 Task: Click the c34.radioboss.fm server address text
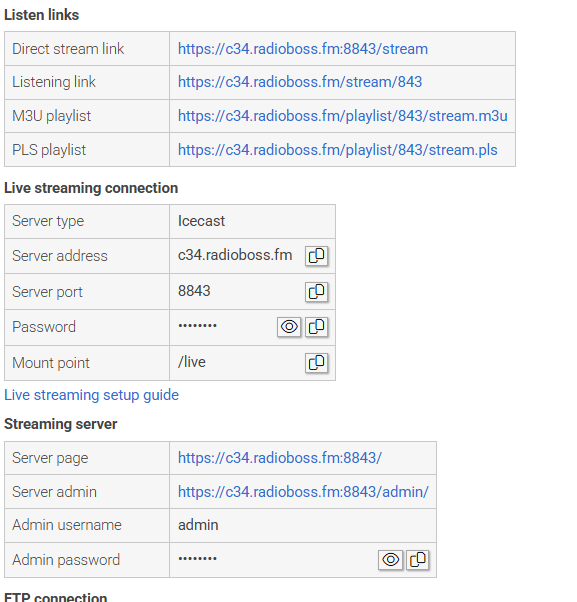click(235, 255)
